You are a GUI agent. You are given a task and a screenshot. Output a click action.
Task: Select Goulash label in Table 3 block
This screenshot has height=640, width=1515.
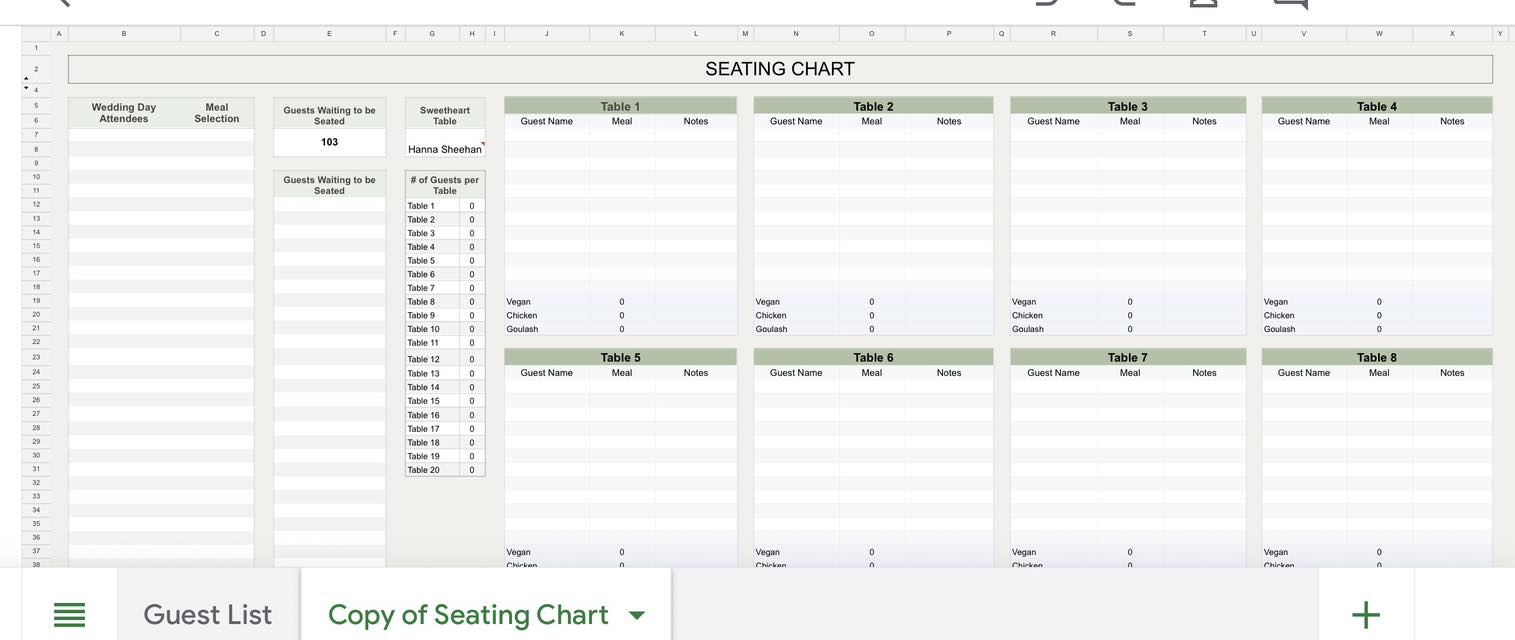[x=1028, y=329]
